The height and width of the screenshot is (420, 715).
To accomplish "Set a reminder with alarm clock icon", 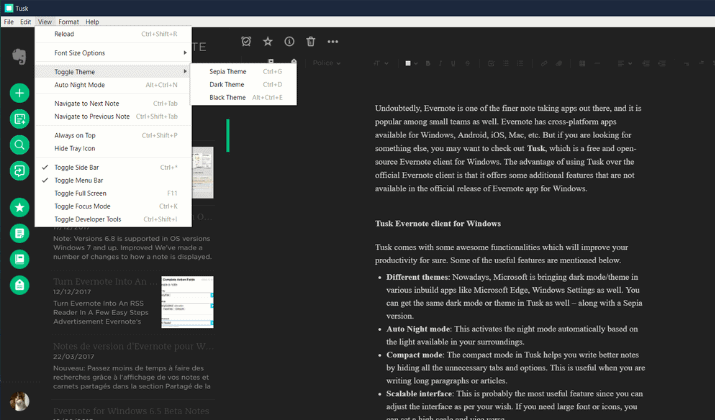I will click(246, 41).
